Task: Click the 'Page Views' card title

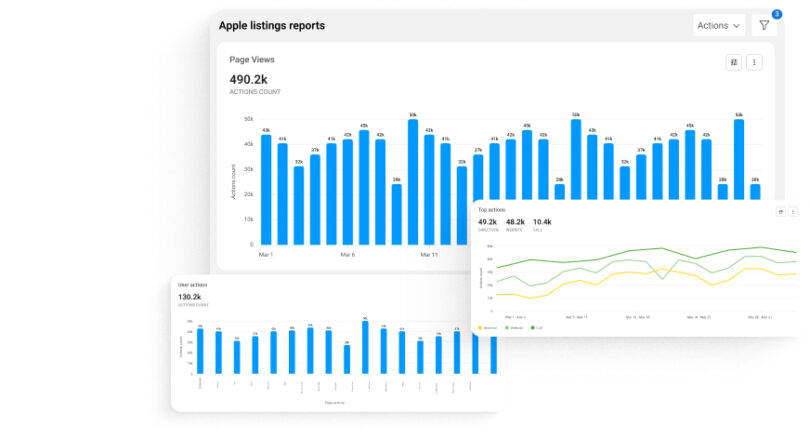Action: (252, 59)
